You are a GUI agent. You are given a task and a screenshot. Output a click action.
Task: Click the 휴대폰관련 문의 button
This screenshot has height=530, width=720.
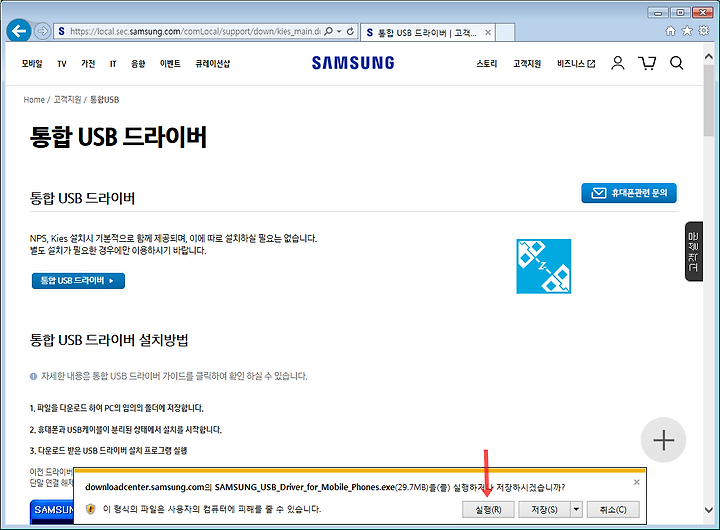[629, 193]
